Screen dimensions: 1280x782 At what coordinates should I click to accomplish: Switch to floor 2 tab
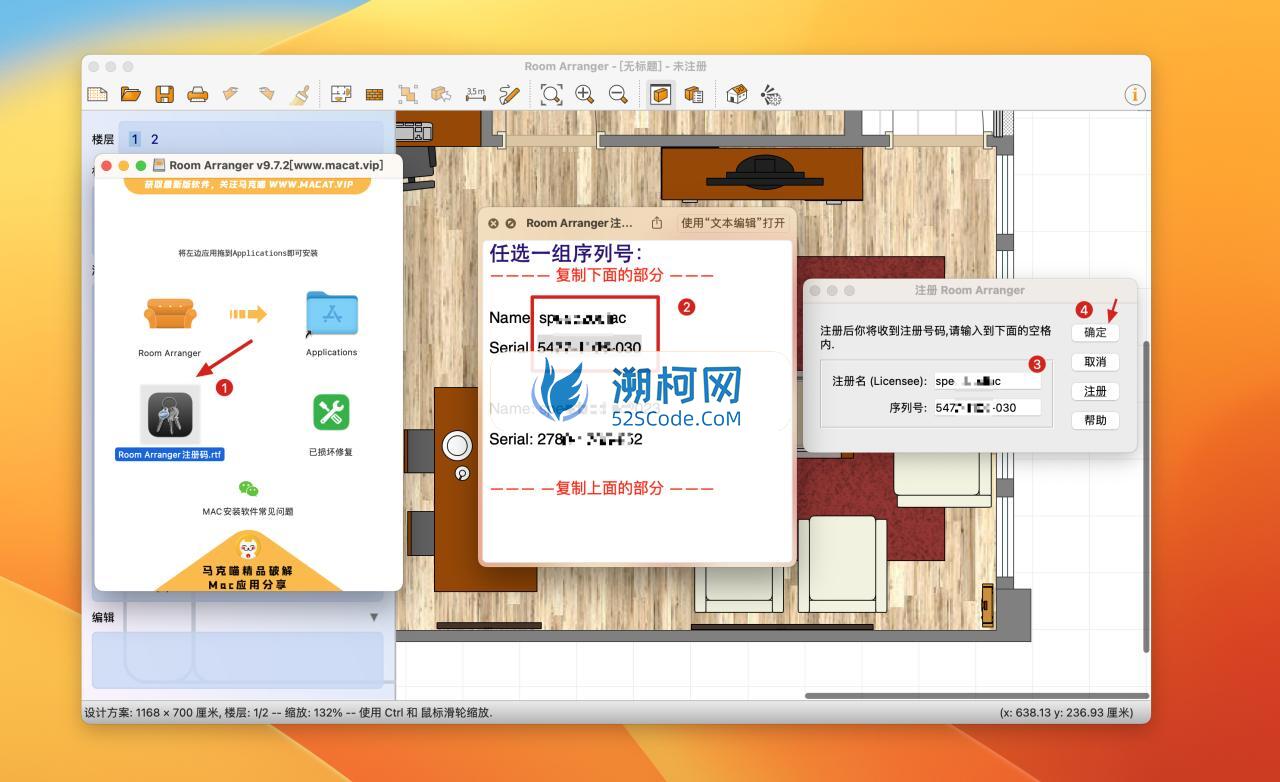(x=154, y=139)
